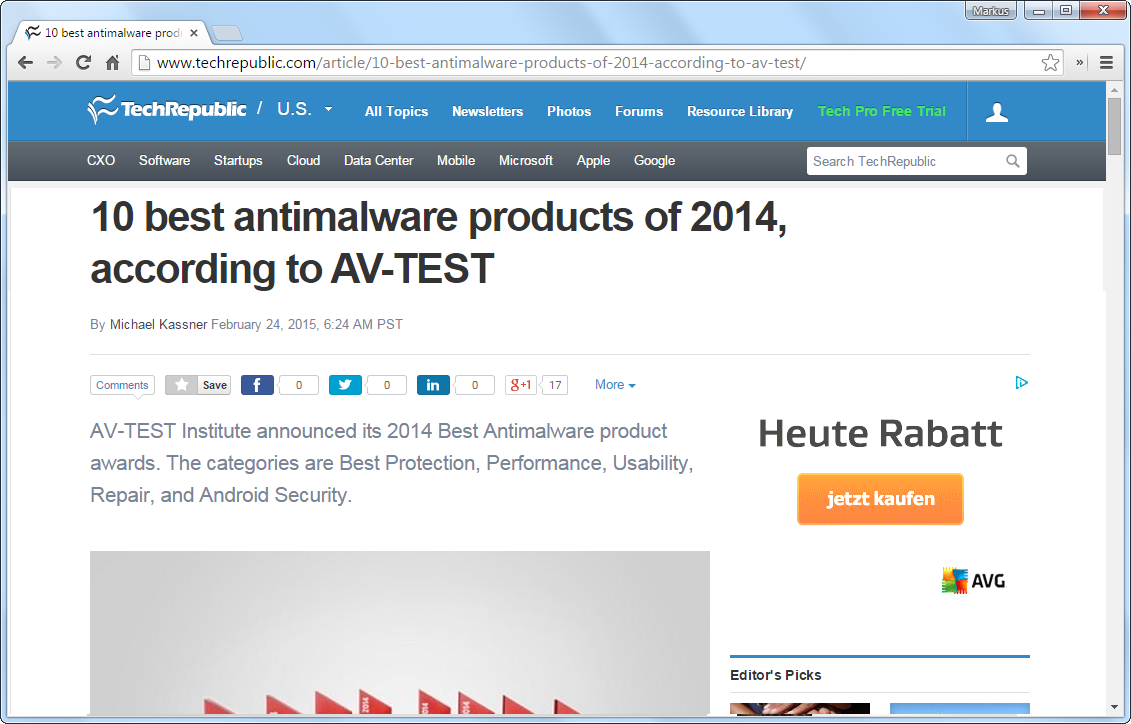The height and width of the screenshot is (724, 1131).
Task: Click the page vertical scrollbar thumb
Action: coord(1114,126)
